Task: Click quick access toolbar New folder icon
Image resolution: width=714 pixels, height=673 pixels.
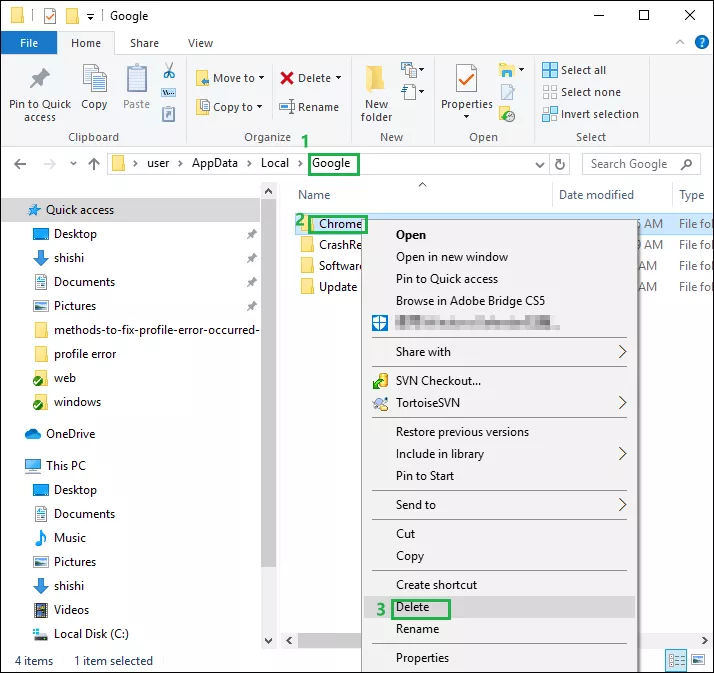Action: 72,16
